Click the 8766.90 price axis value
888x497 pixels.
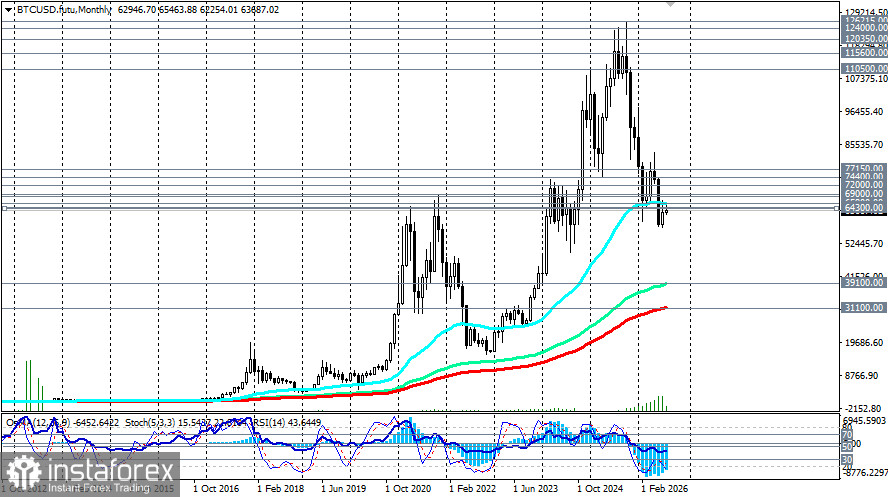[x=861, y=375]
